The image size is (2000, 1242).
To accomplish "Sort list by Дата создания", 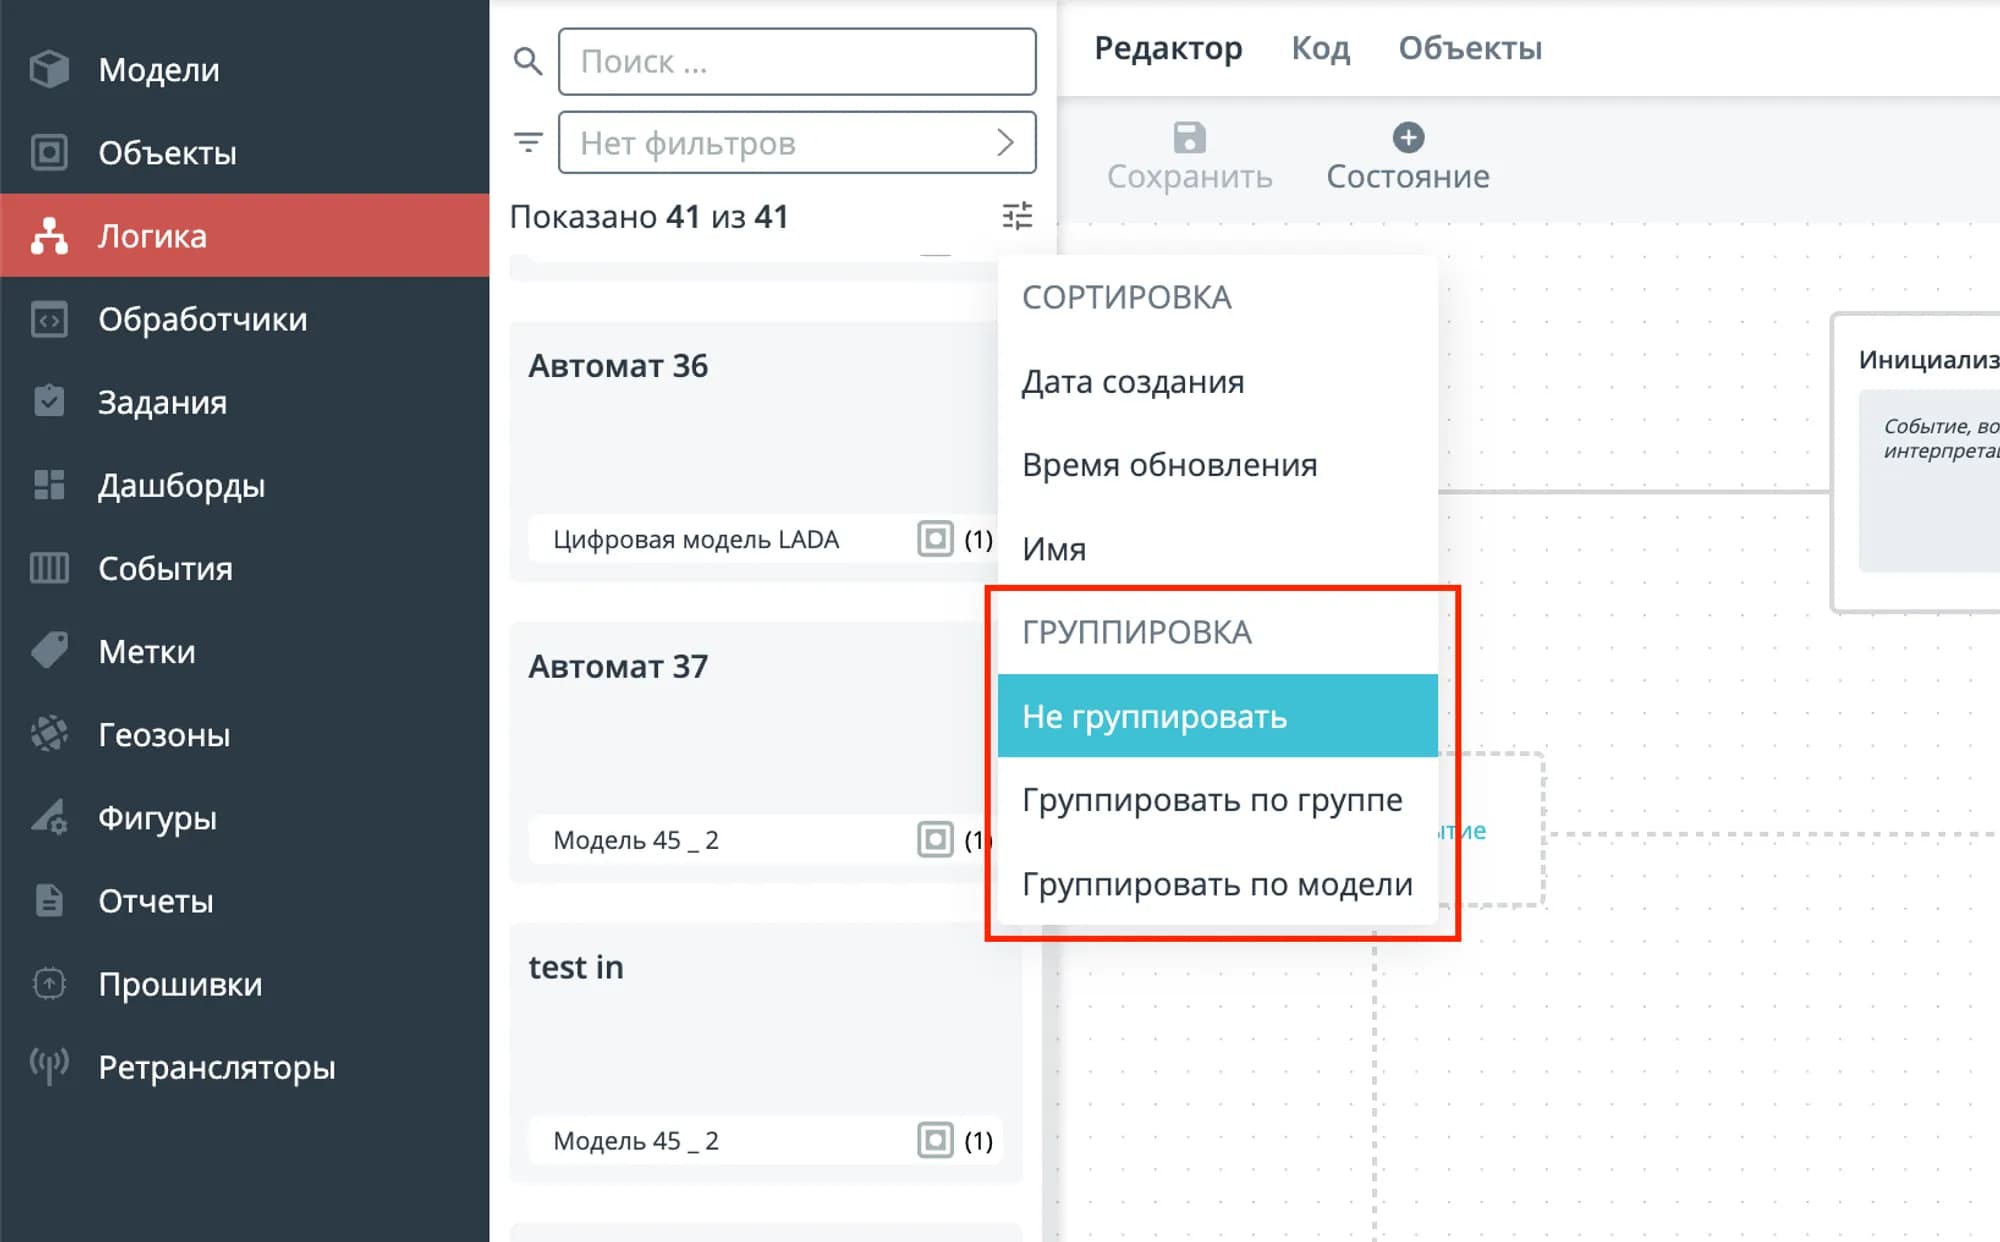I will pyautogui.click(x=1133, y=381).
